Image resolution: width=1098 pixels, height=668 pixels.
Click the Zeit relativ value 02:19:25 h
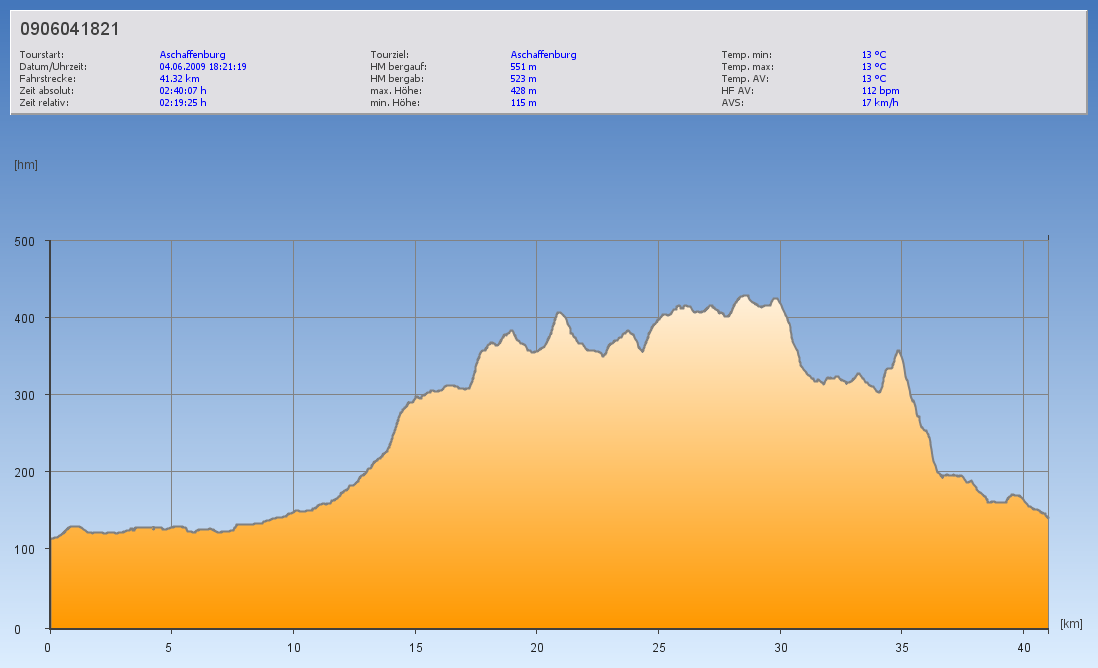pyautogui.click(x=183, y=103)
